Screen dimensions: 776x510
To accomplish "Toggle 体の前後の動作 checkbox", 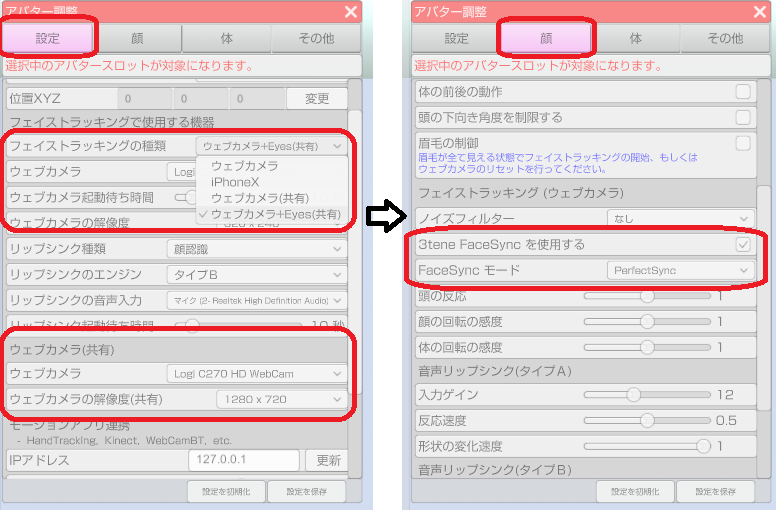I will tap(743, 92).
